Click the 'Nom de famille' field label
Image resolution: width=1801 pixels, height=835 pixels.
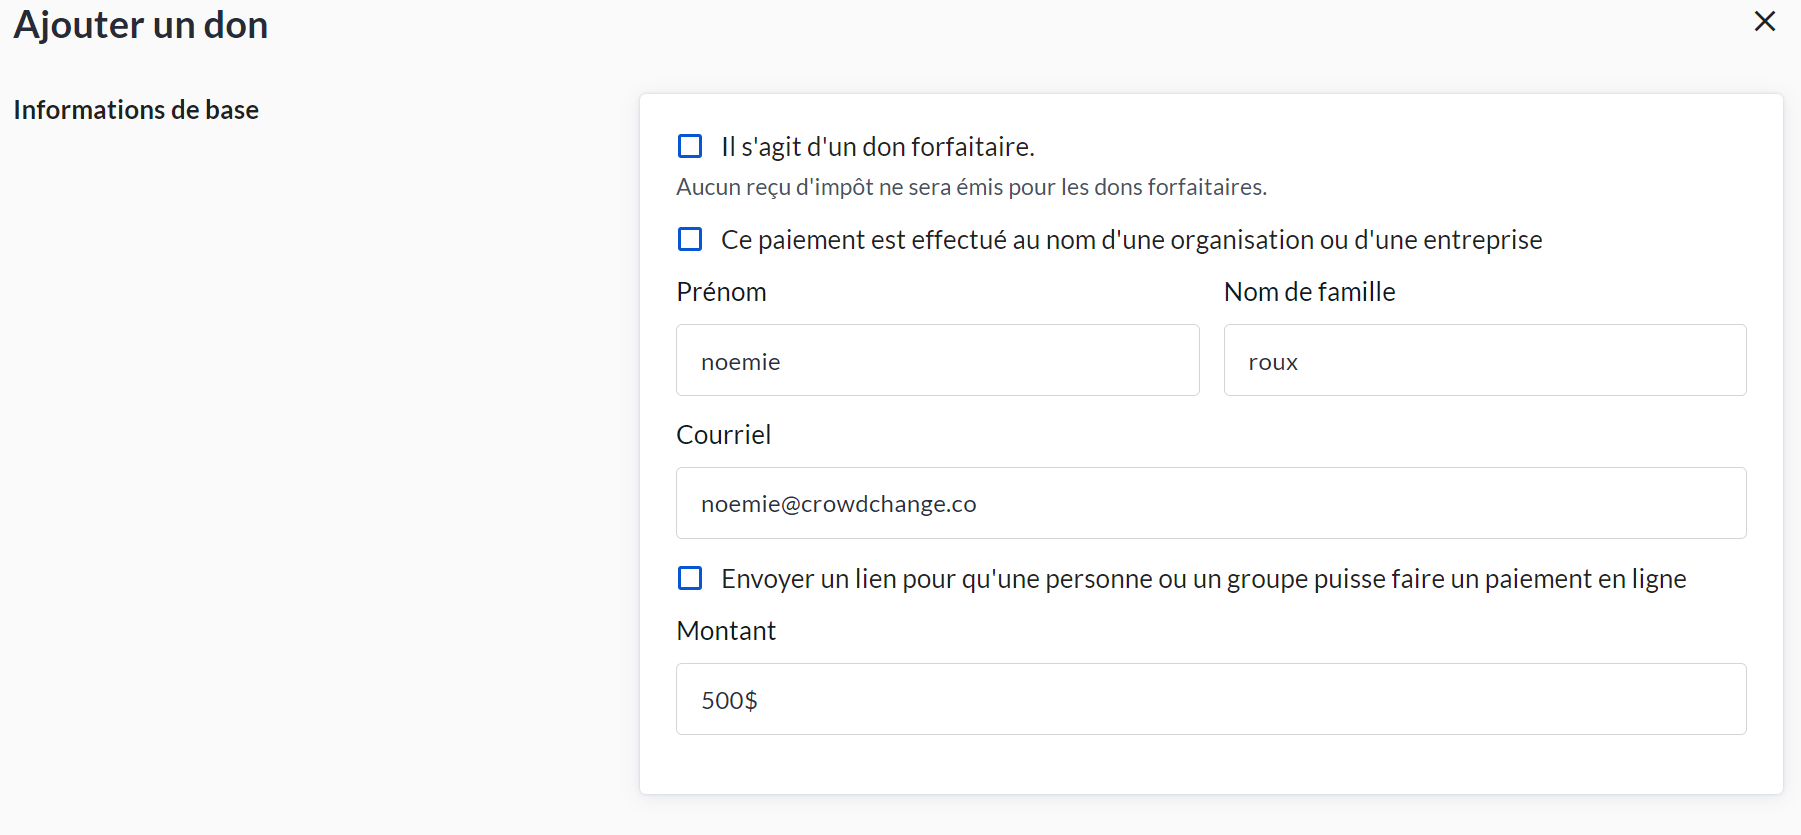[x=1309, y=292]
